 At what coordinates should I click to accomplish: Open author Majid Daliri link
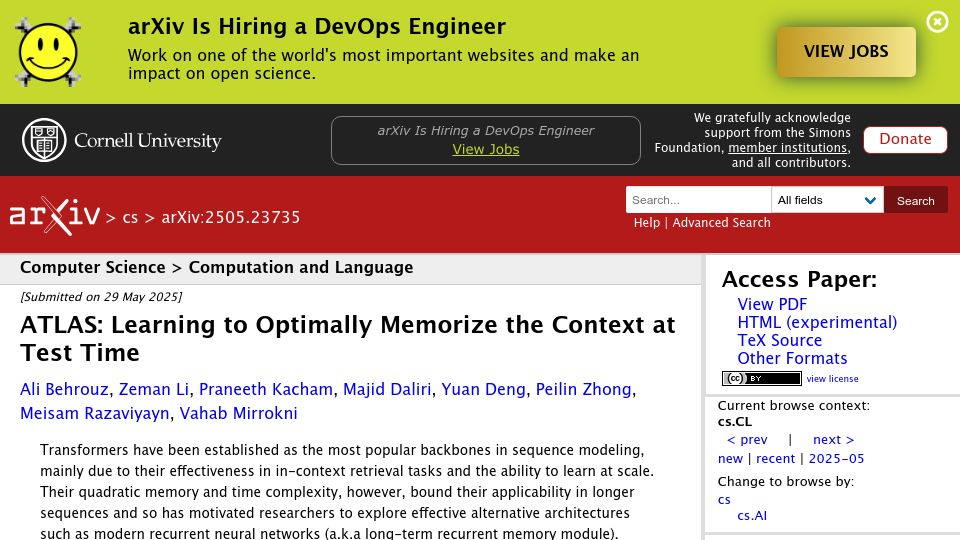click(x=387, y=389)
